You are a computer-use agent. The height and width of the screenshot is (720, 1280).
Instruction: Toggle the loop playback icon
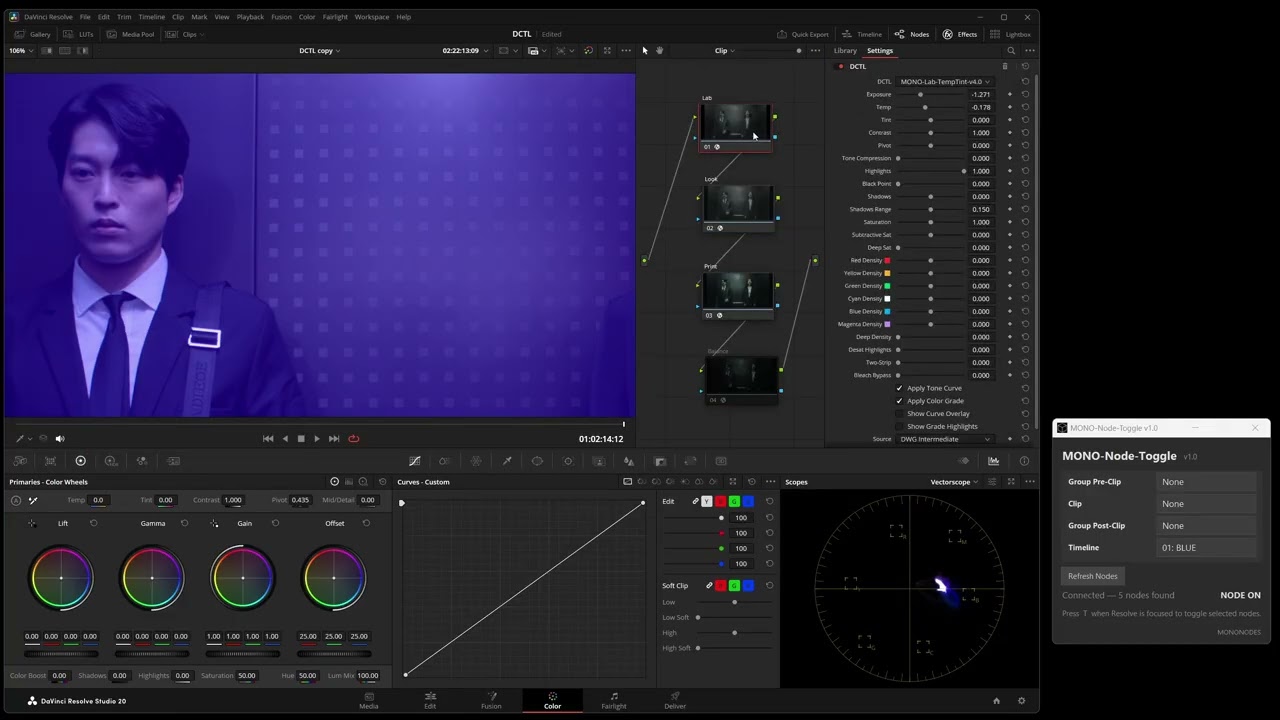click(x=353, y=438)
